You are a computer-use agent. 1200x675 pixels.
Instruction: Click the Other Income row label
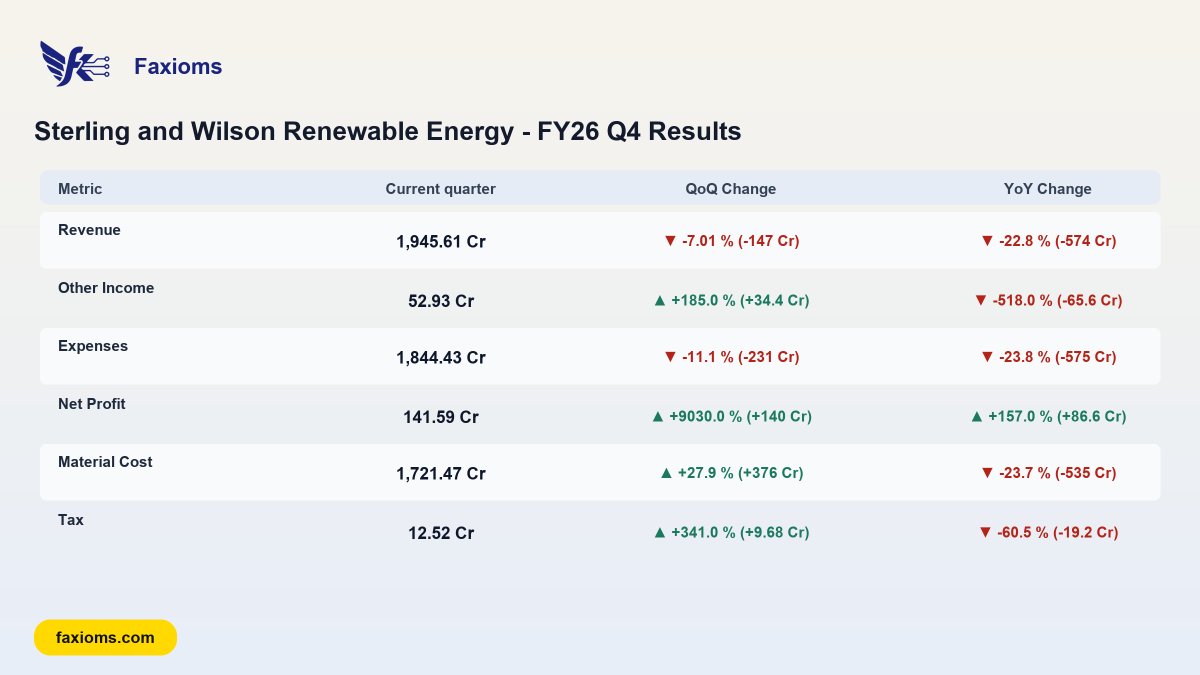[106, 288]
